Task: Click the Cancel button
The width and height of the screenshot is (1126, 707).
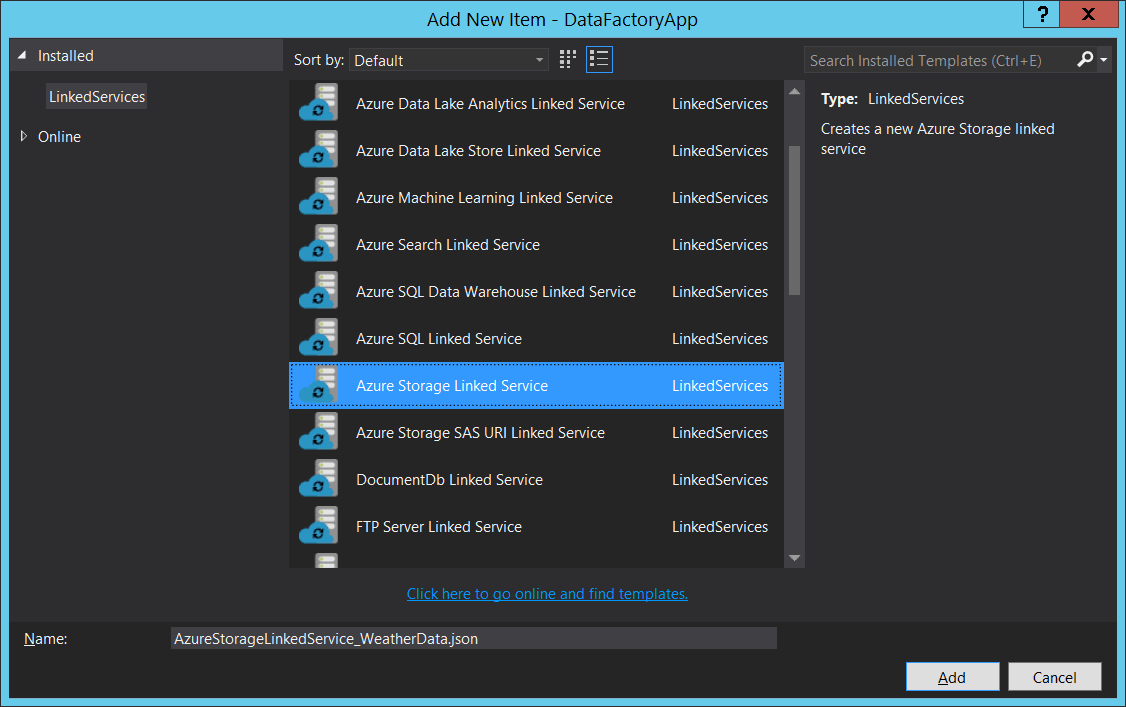Action: 1054,677
